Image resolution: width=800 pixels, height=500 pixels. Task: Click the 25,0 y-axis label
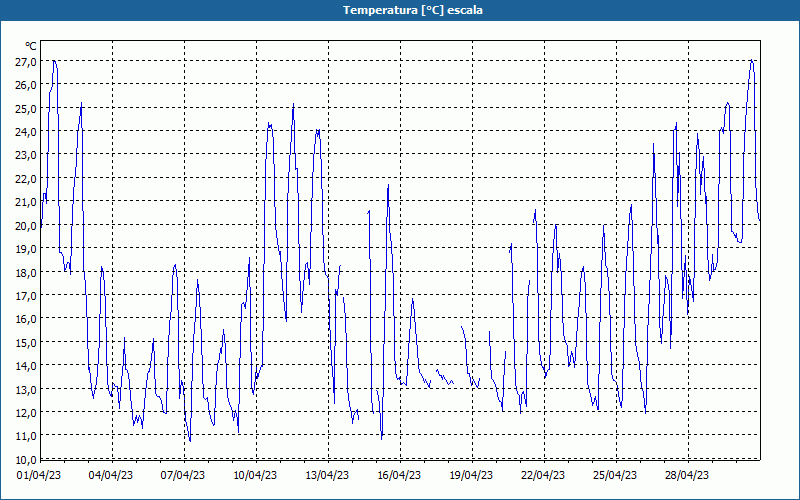[x=27, y=109]
